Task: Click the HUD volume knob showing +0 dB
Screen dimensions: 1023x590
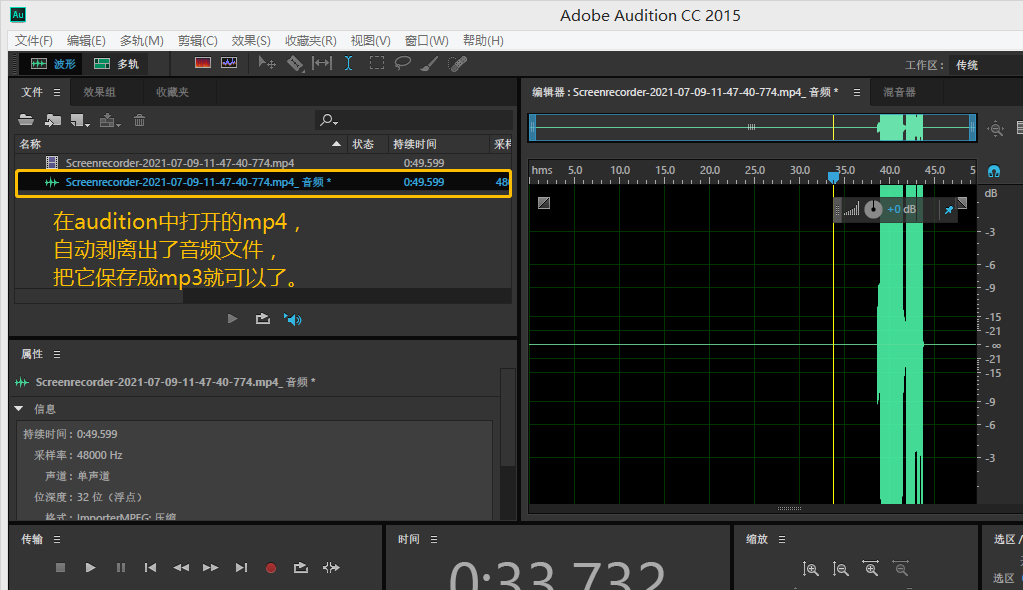Action: 873,210
